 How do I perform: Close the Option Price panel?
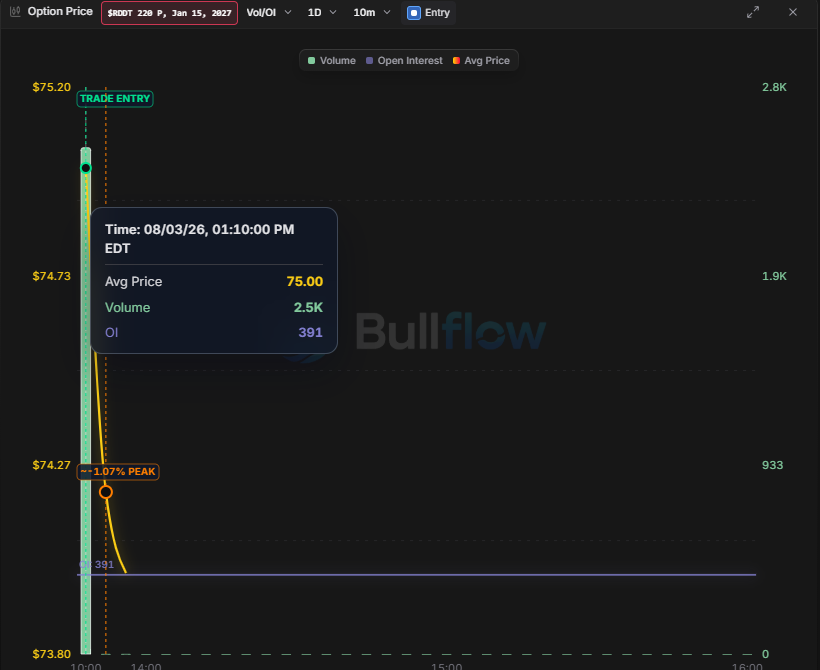point(793,12)
